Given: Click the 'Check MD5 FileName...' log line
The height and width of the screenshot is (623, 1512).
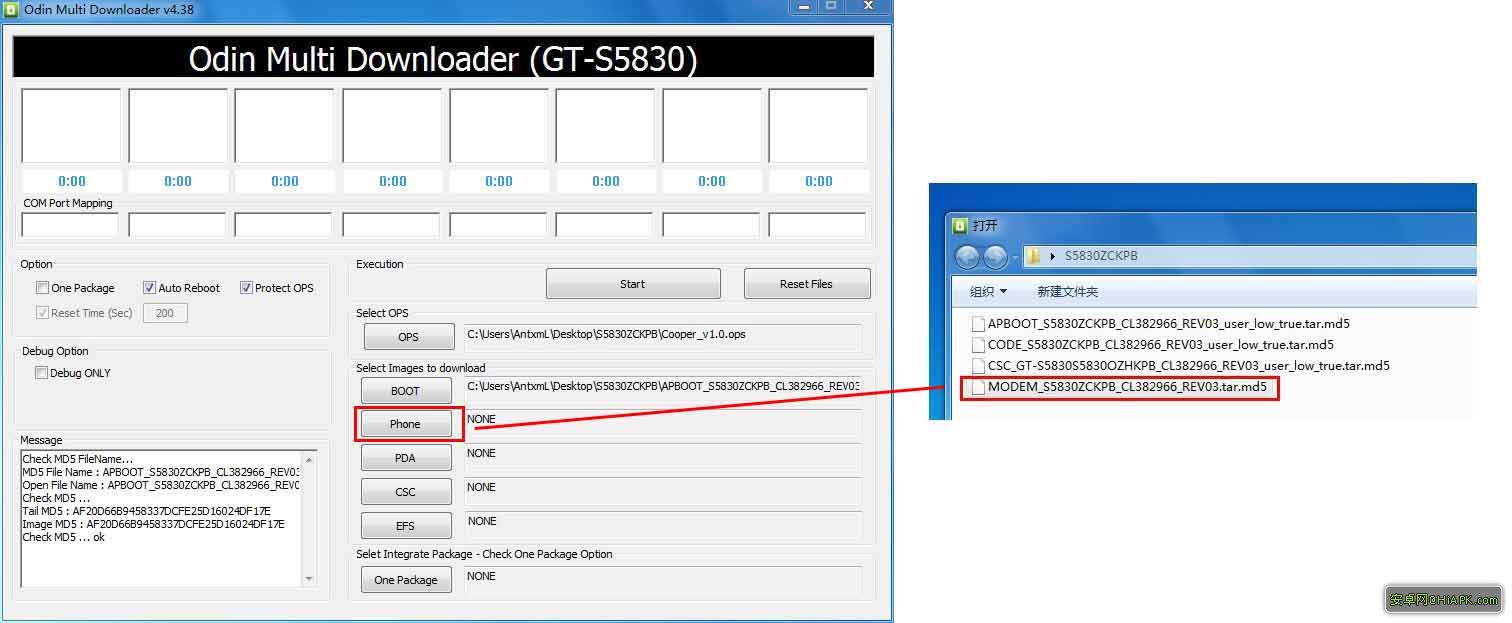Looking at the screenshot, I should (x=78, y=459).
